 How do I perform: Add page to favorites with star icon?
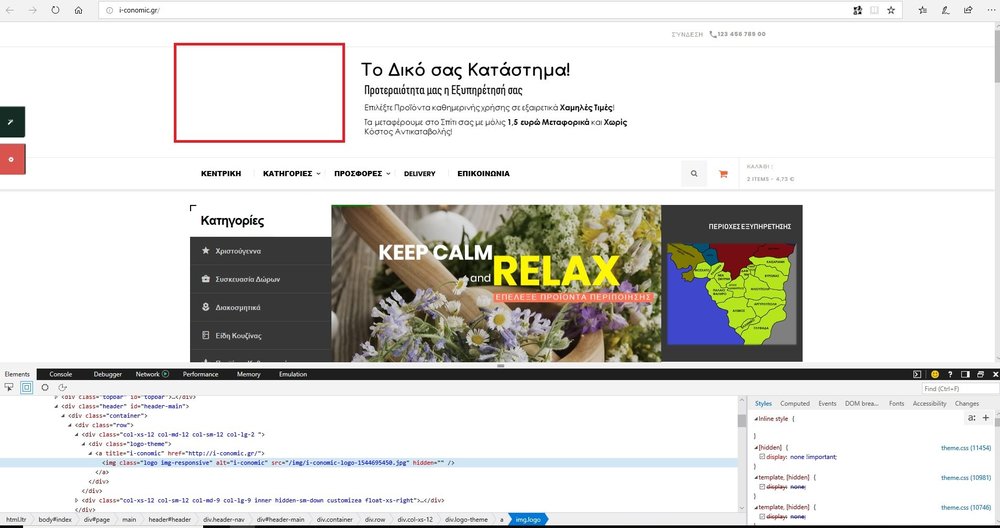pyautogui.click(x=891, y=10)
